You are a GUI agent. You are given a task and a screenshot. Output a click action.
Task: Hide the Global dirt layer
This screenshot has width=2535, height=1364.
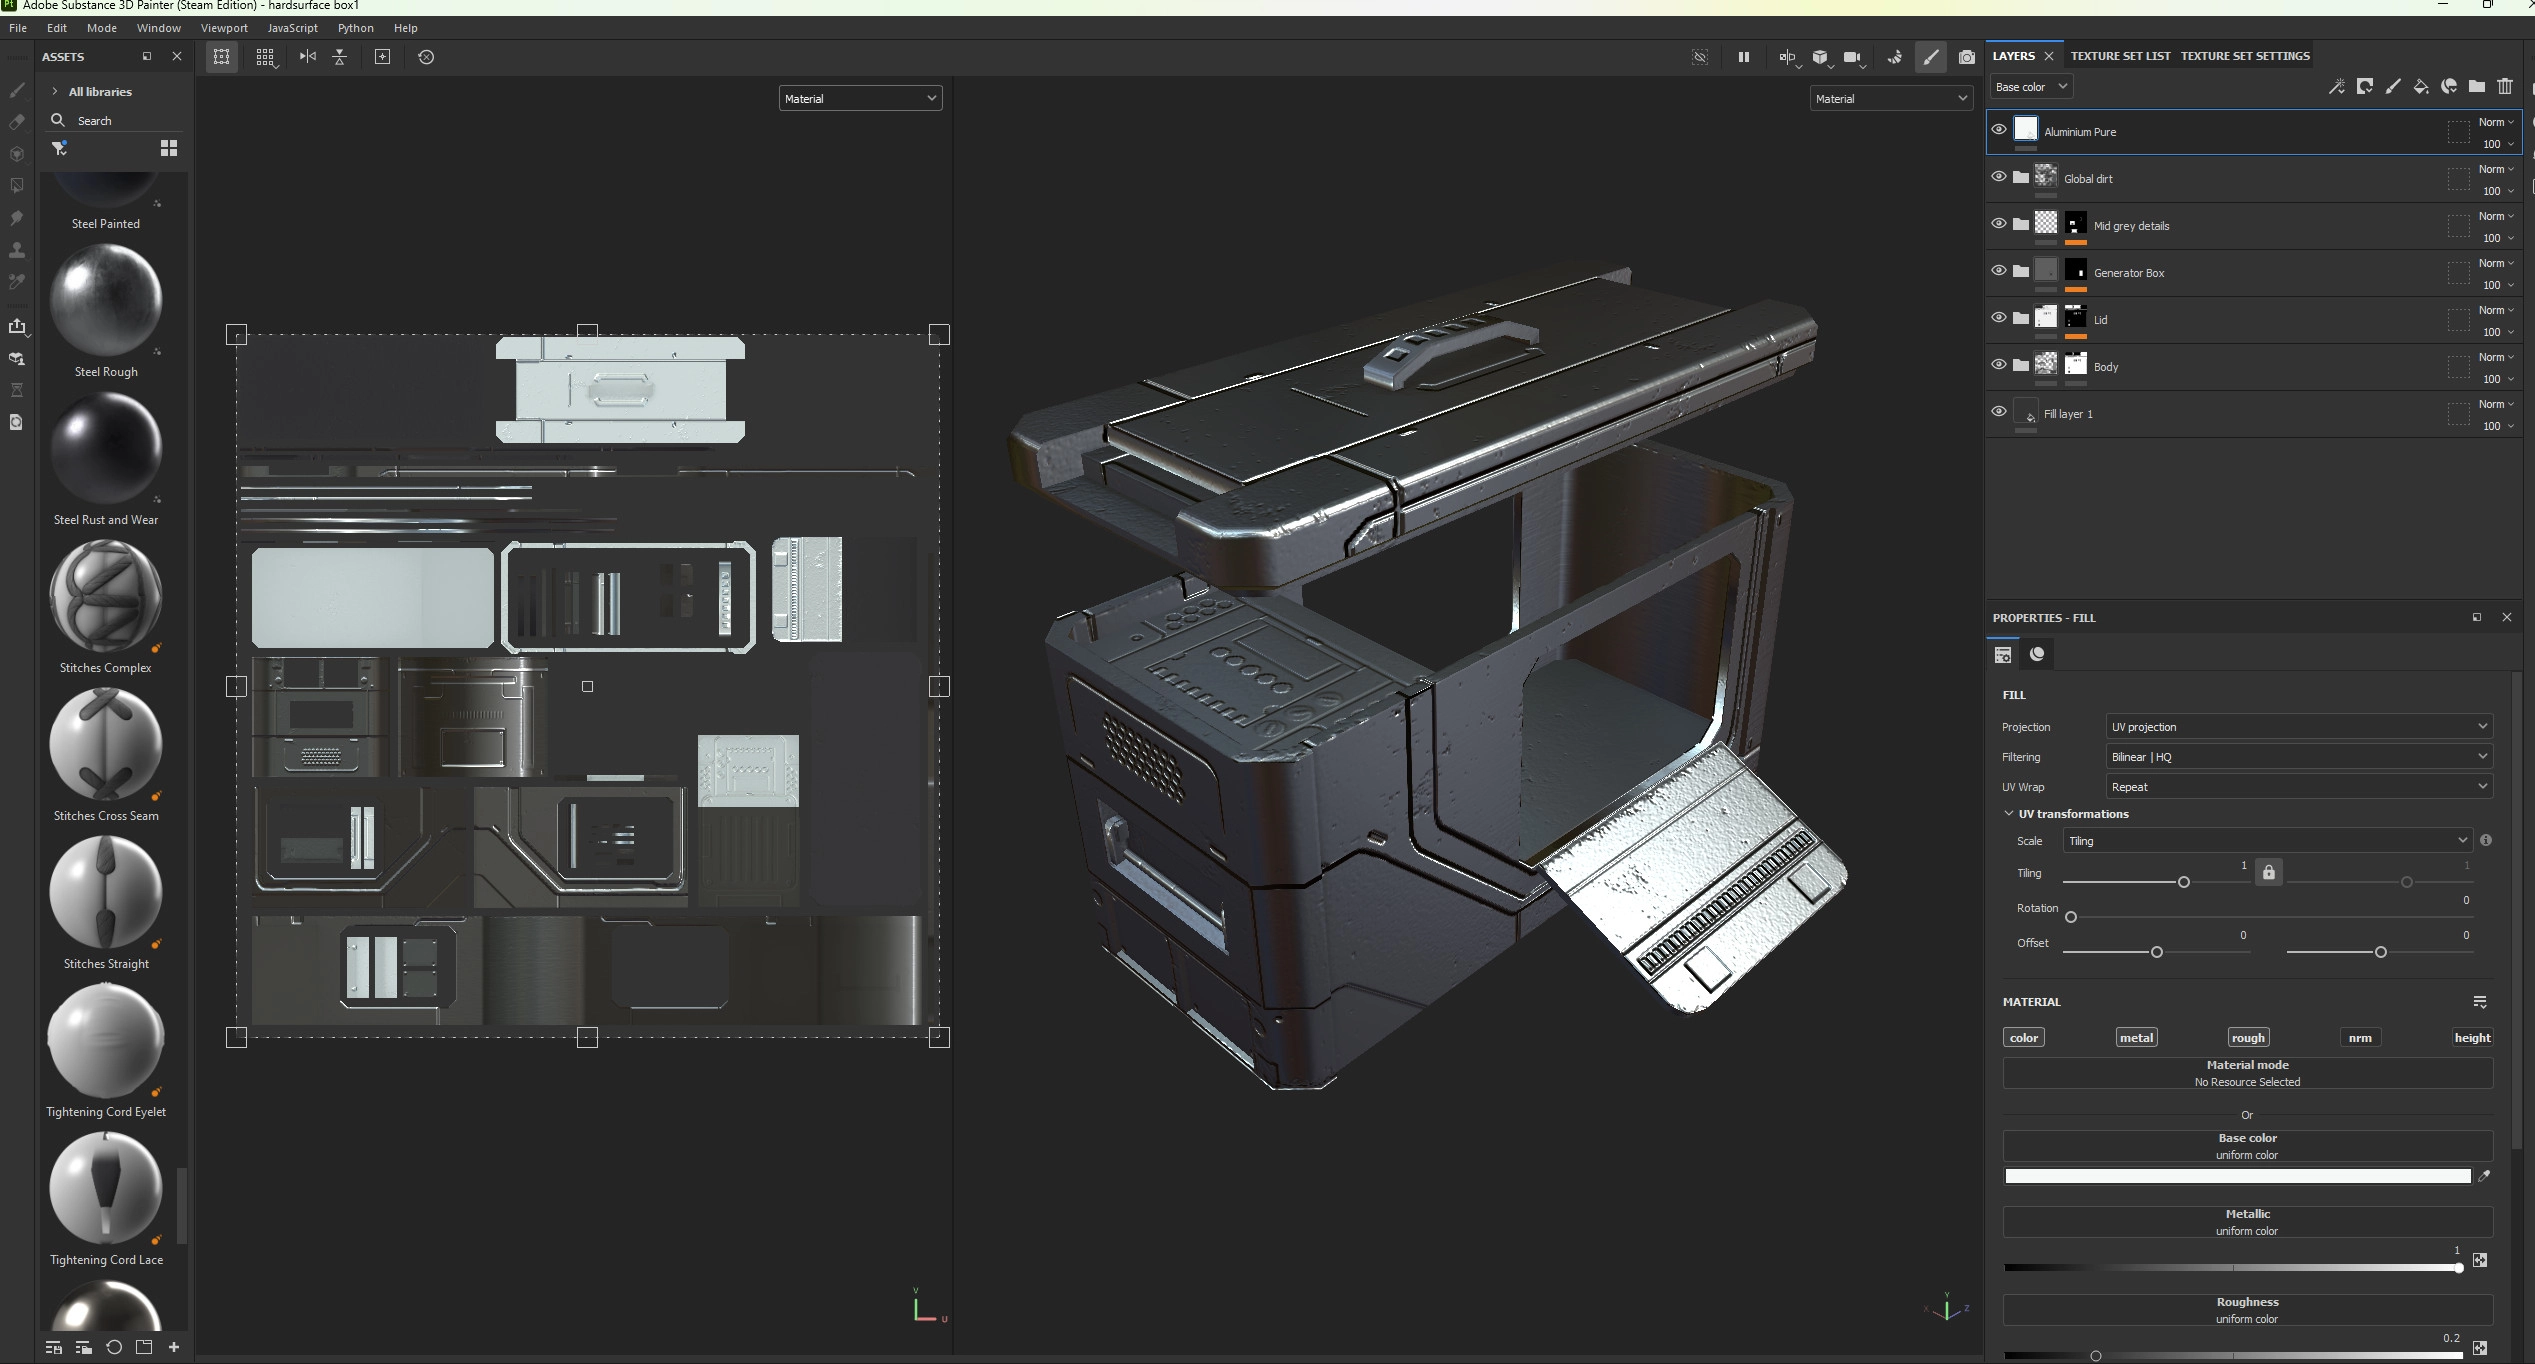click(1998, 177)
